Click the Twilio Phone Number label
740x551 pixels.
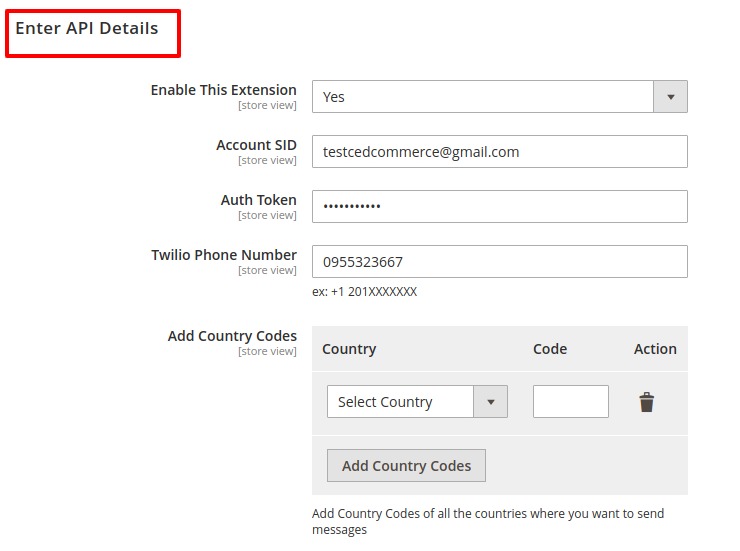tap(224, 255)
